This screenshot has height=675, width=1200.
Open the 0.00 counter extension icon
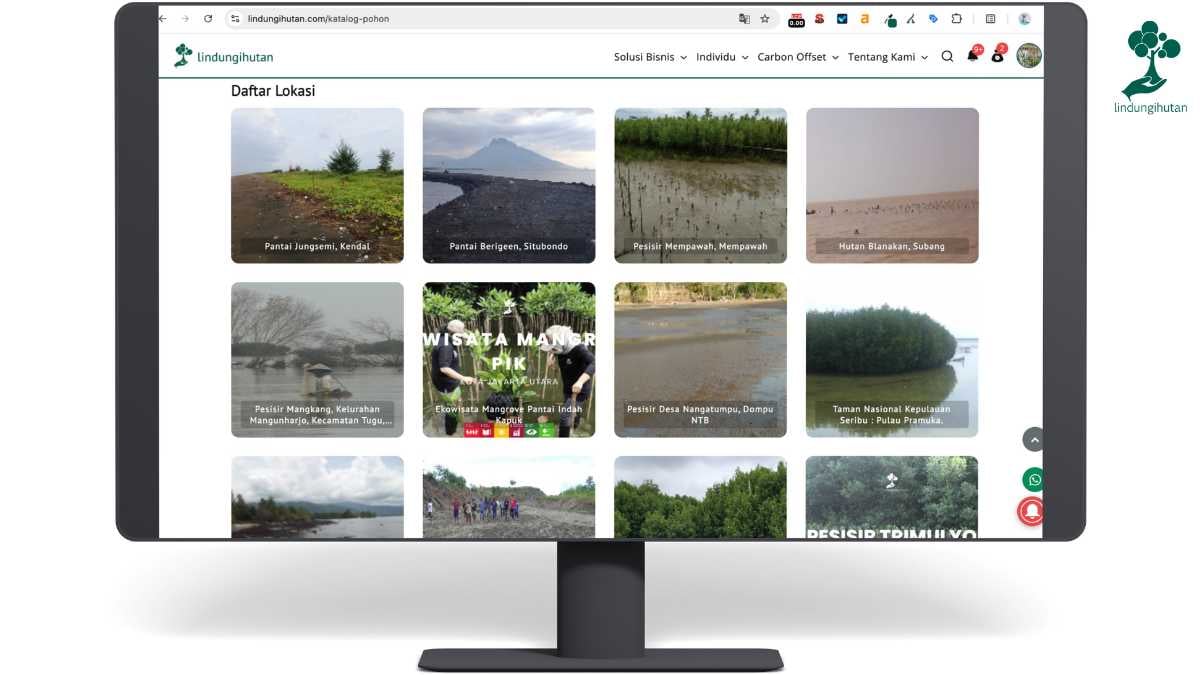click(x=796, y=19)
